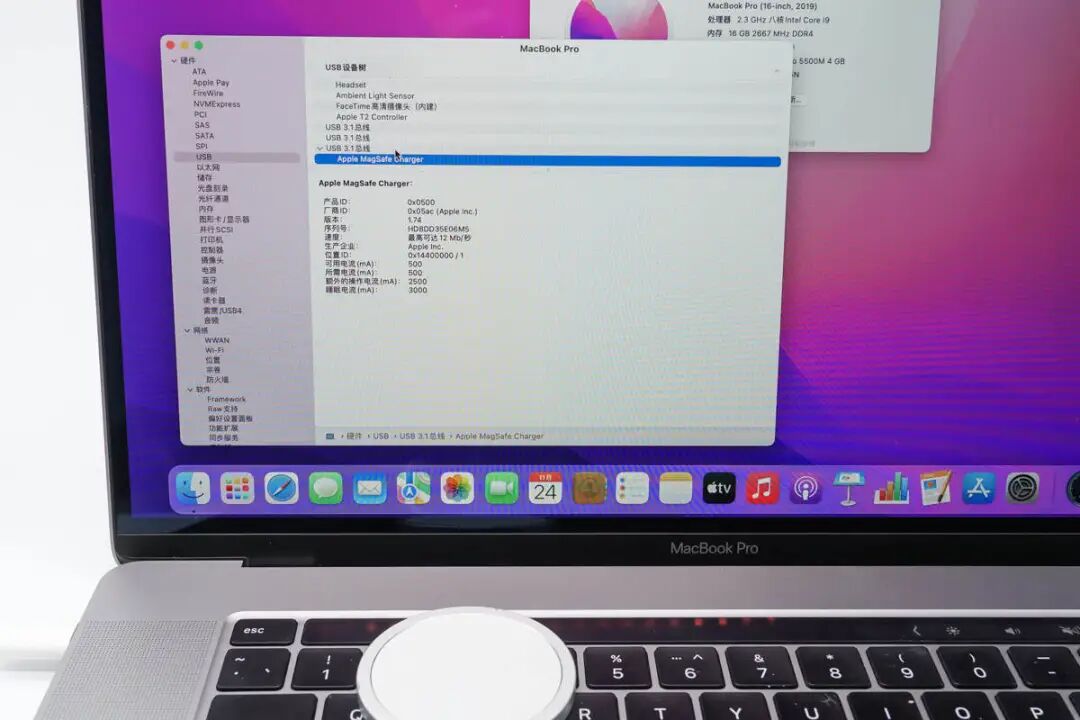Collapse the 网络 sidebar section chevron
Viewport: 1080px width, 720px height.
point(187,331)
